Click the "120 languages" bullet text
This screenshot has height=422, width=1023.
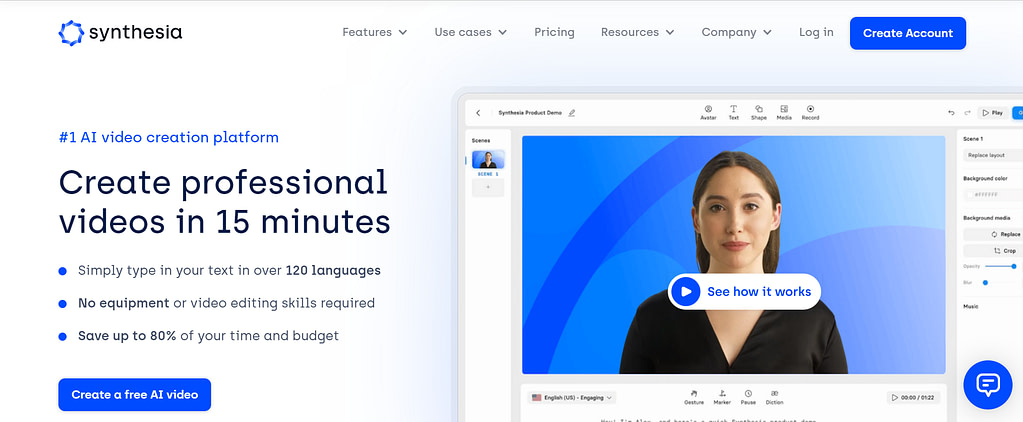pos(333,270)
